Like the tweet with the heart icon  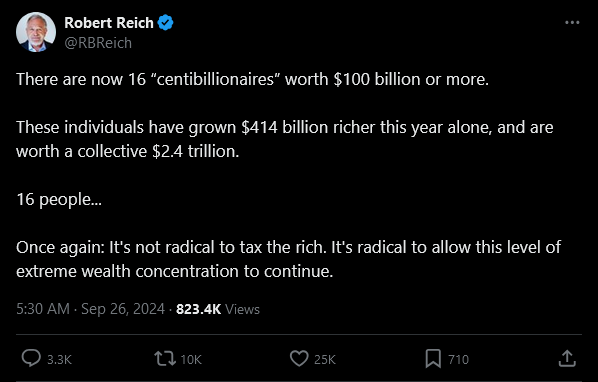[x=299, y=359]
